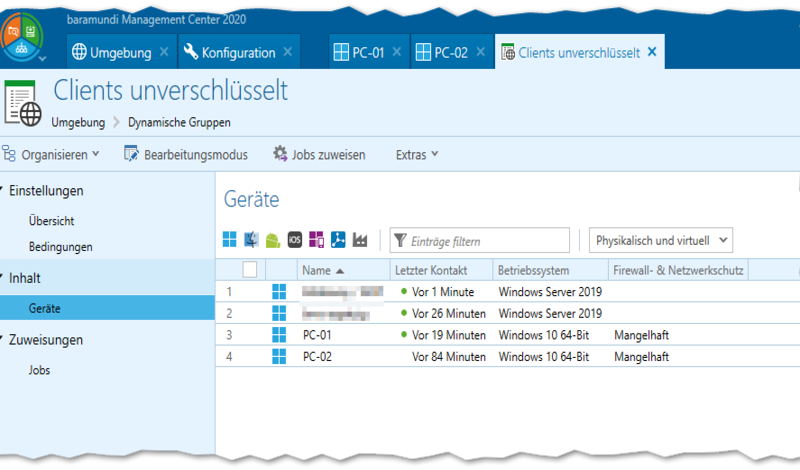Click 'Vor 1 Minute' cell
Image resolution: width=800 pixels, height=470 pixels.
443,292
